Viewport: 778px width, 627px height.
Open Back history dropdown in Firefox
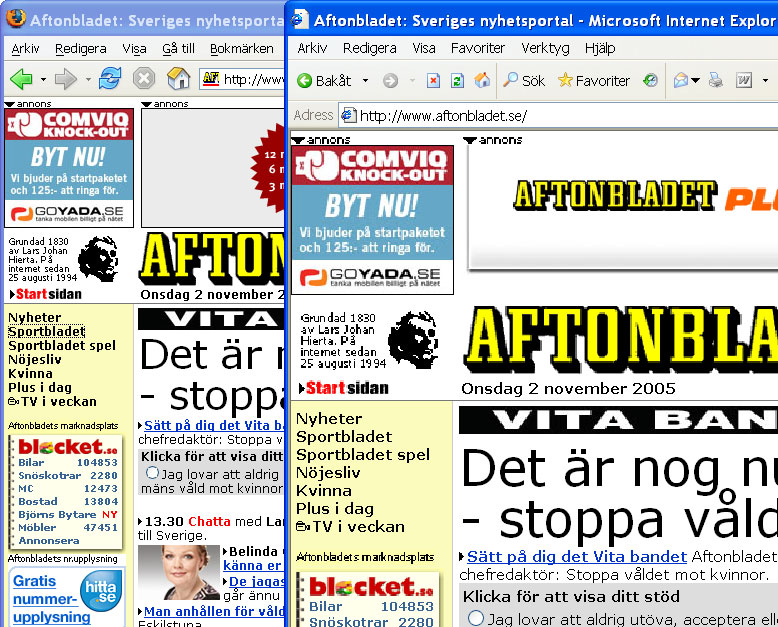(43, 79)
